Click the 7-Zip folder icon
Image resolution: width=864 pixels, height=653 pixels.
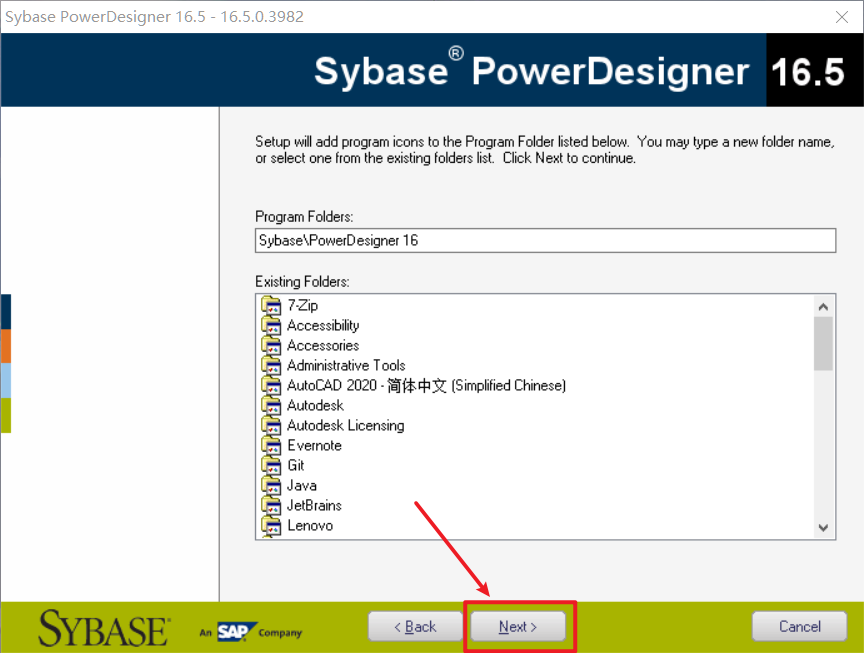pos(271,305)
